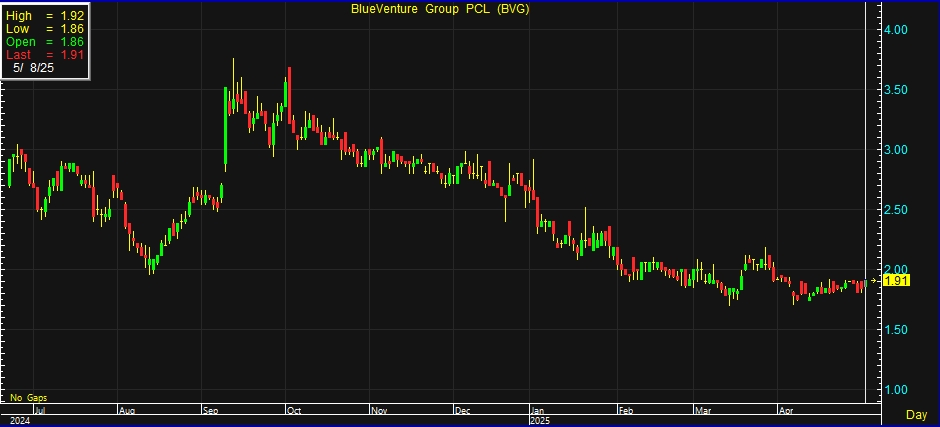Click the Oct month label on time axis
This screenshot has width=940, height=427.
294,411
